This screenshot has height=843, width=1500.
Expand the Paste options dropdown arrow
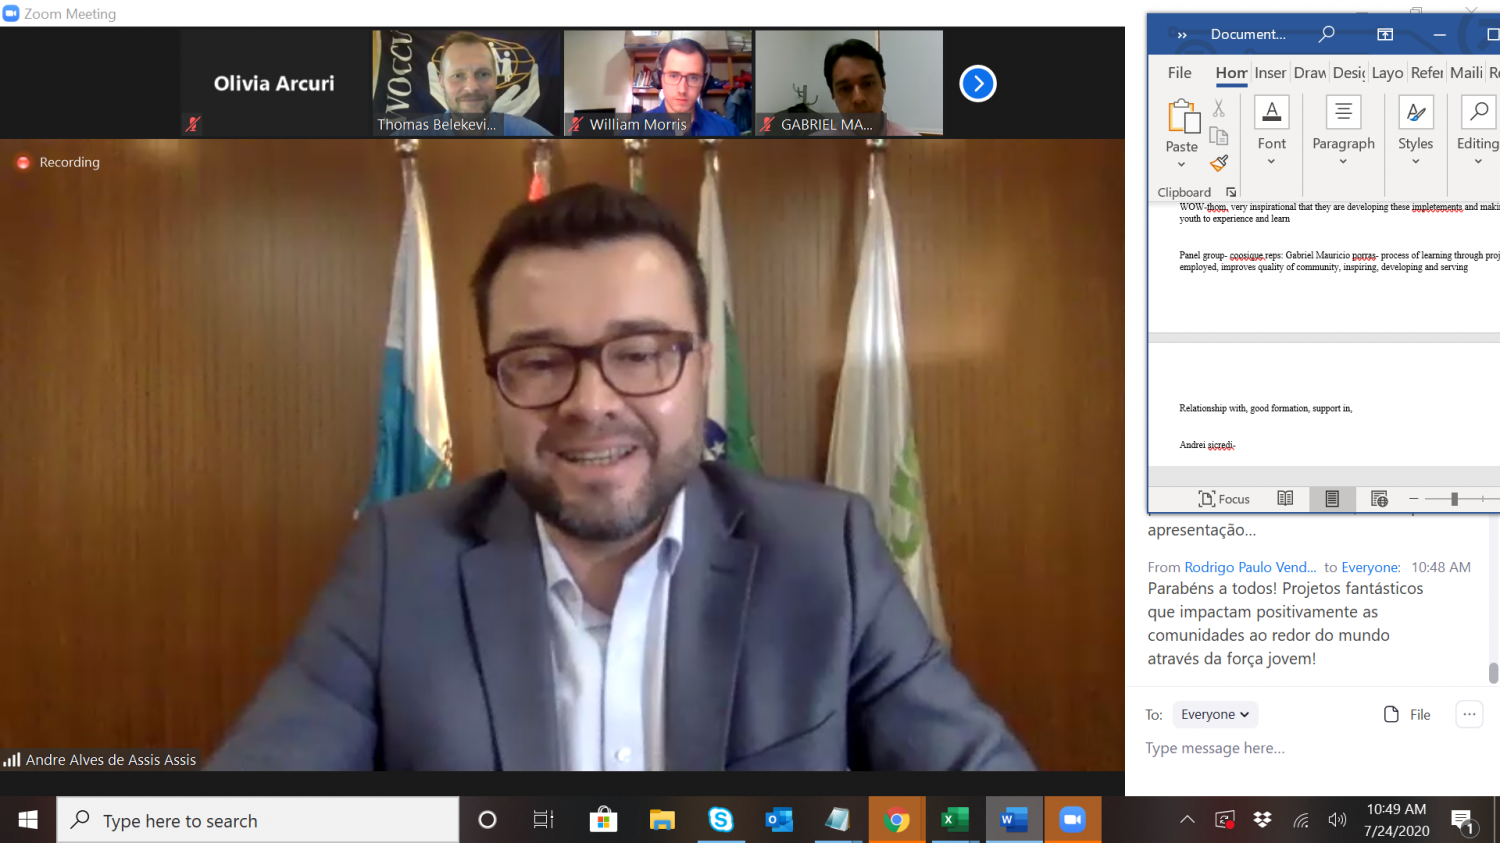1181,165
